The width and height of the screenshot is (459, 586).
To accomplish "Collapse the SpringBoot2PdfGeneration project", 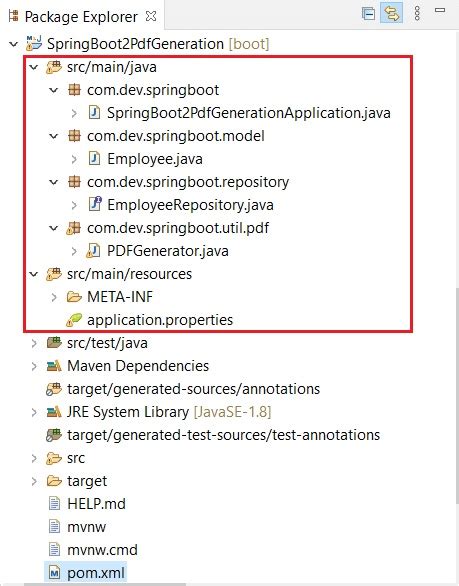I will (x=14, y=44).
